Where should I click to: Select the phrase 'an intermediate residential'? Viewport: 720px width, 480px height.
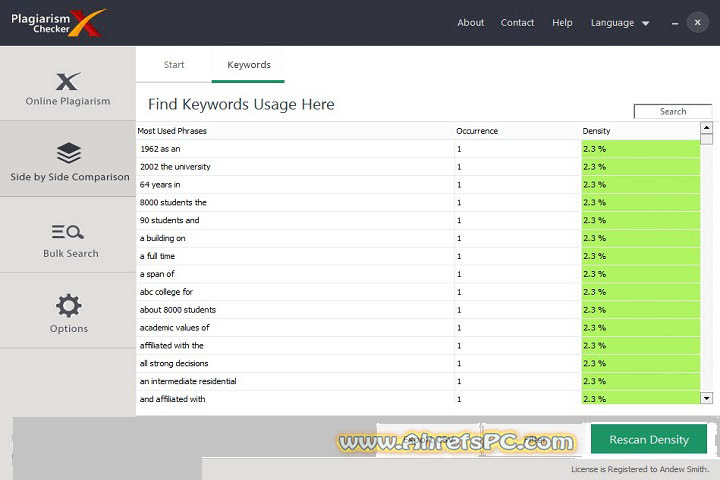[x=188, y=382]
